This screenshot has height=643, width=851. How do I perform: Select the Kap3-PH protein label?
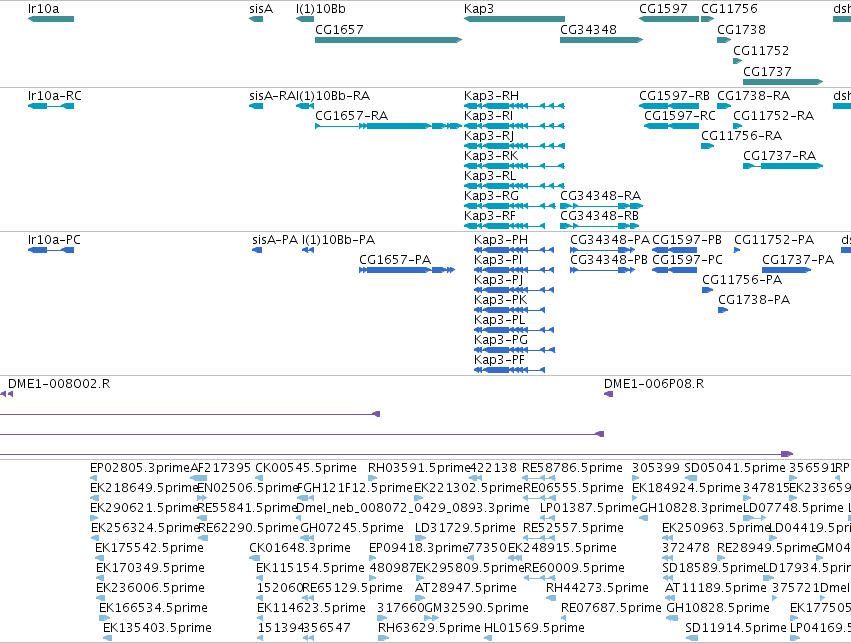click(500, 240)
